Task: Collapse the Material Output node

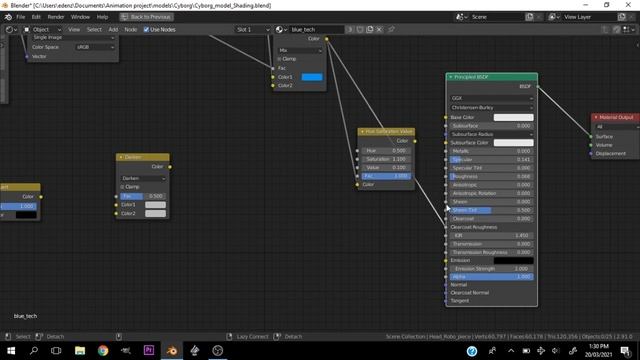Action: point(596,117)
